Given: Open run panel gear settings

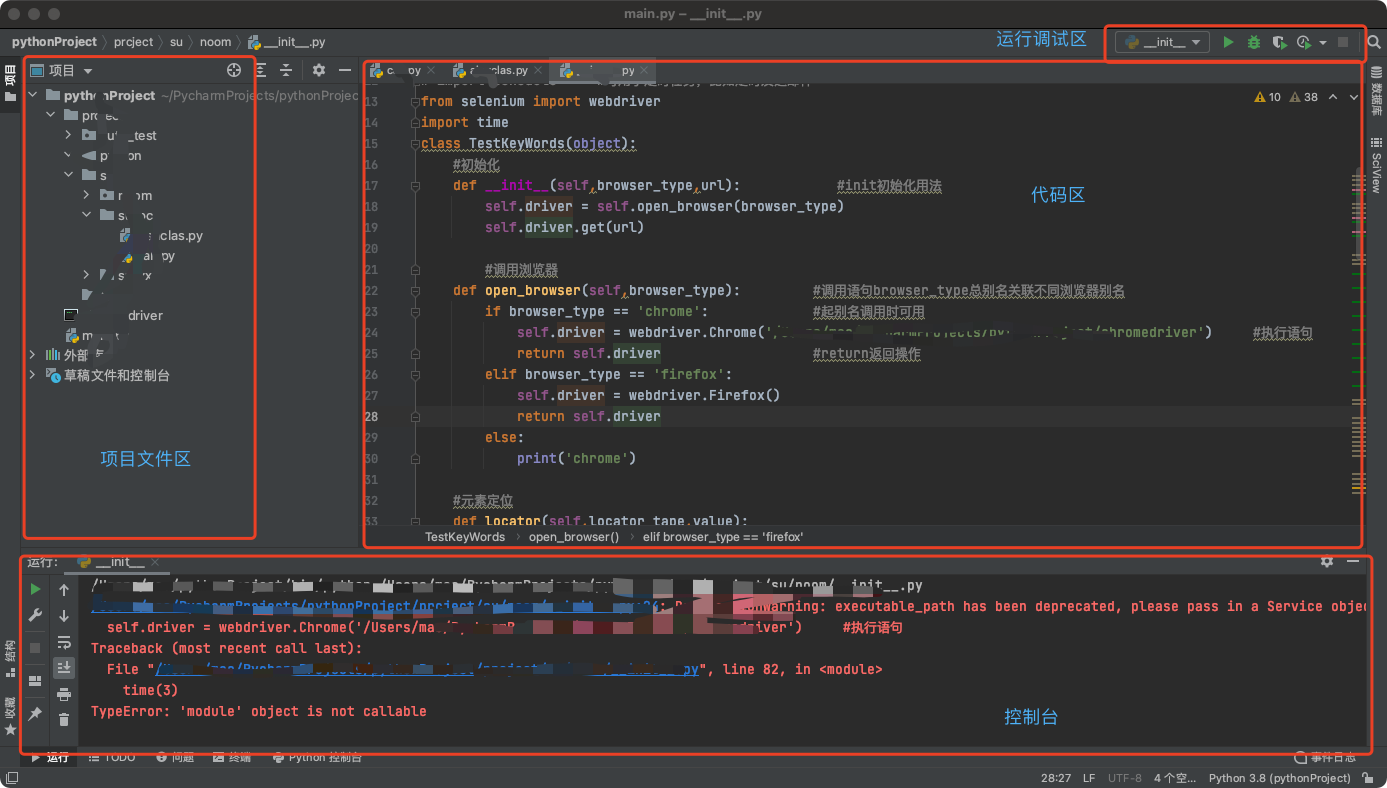Looking at the screenshot, I should [x=1327, y=562].
